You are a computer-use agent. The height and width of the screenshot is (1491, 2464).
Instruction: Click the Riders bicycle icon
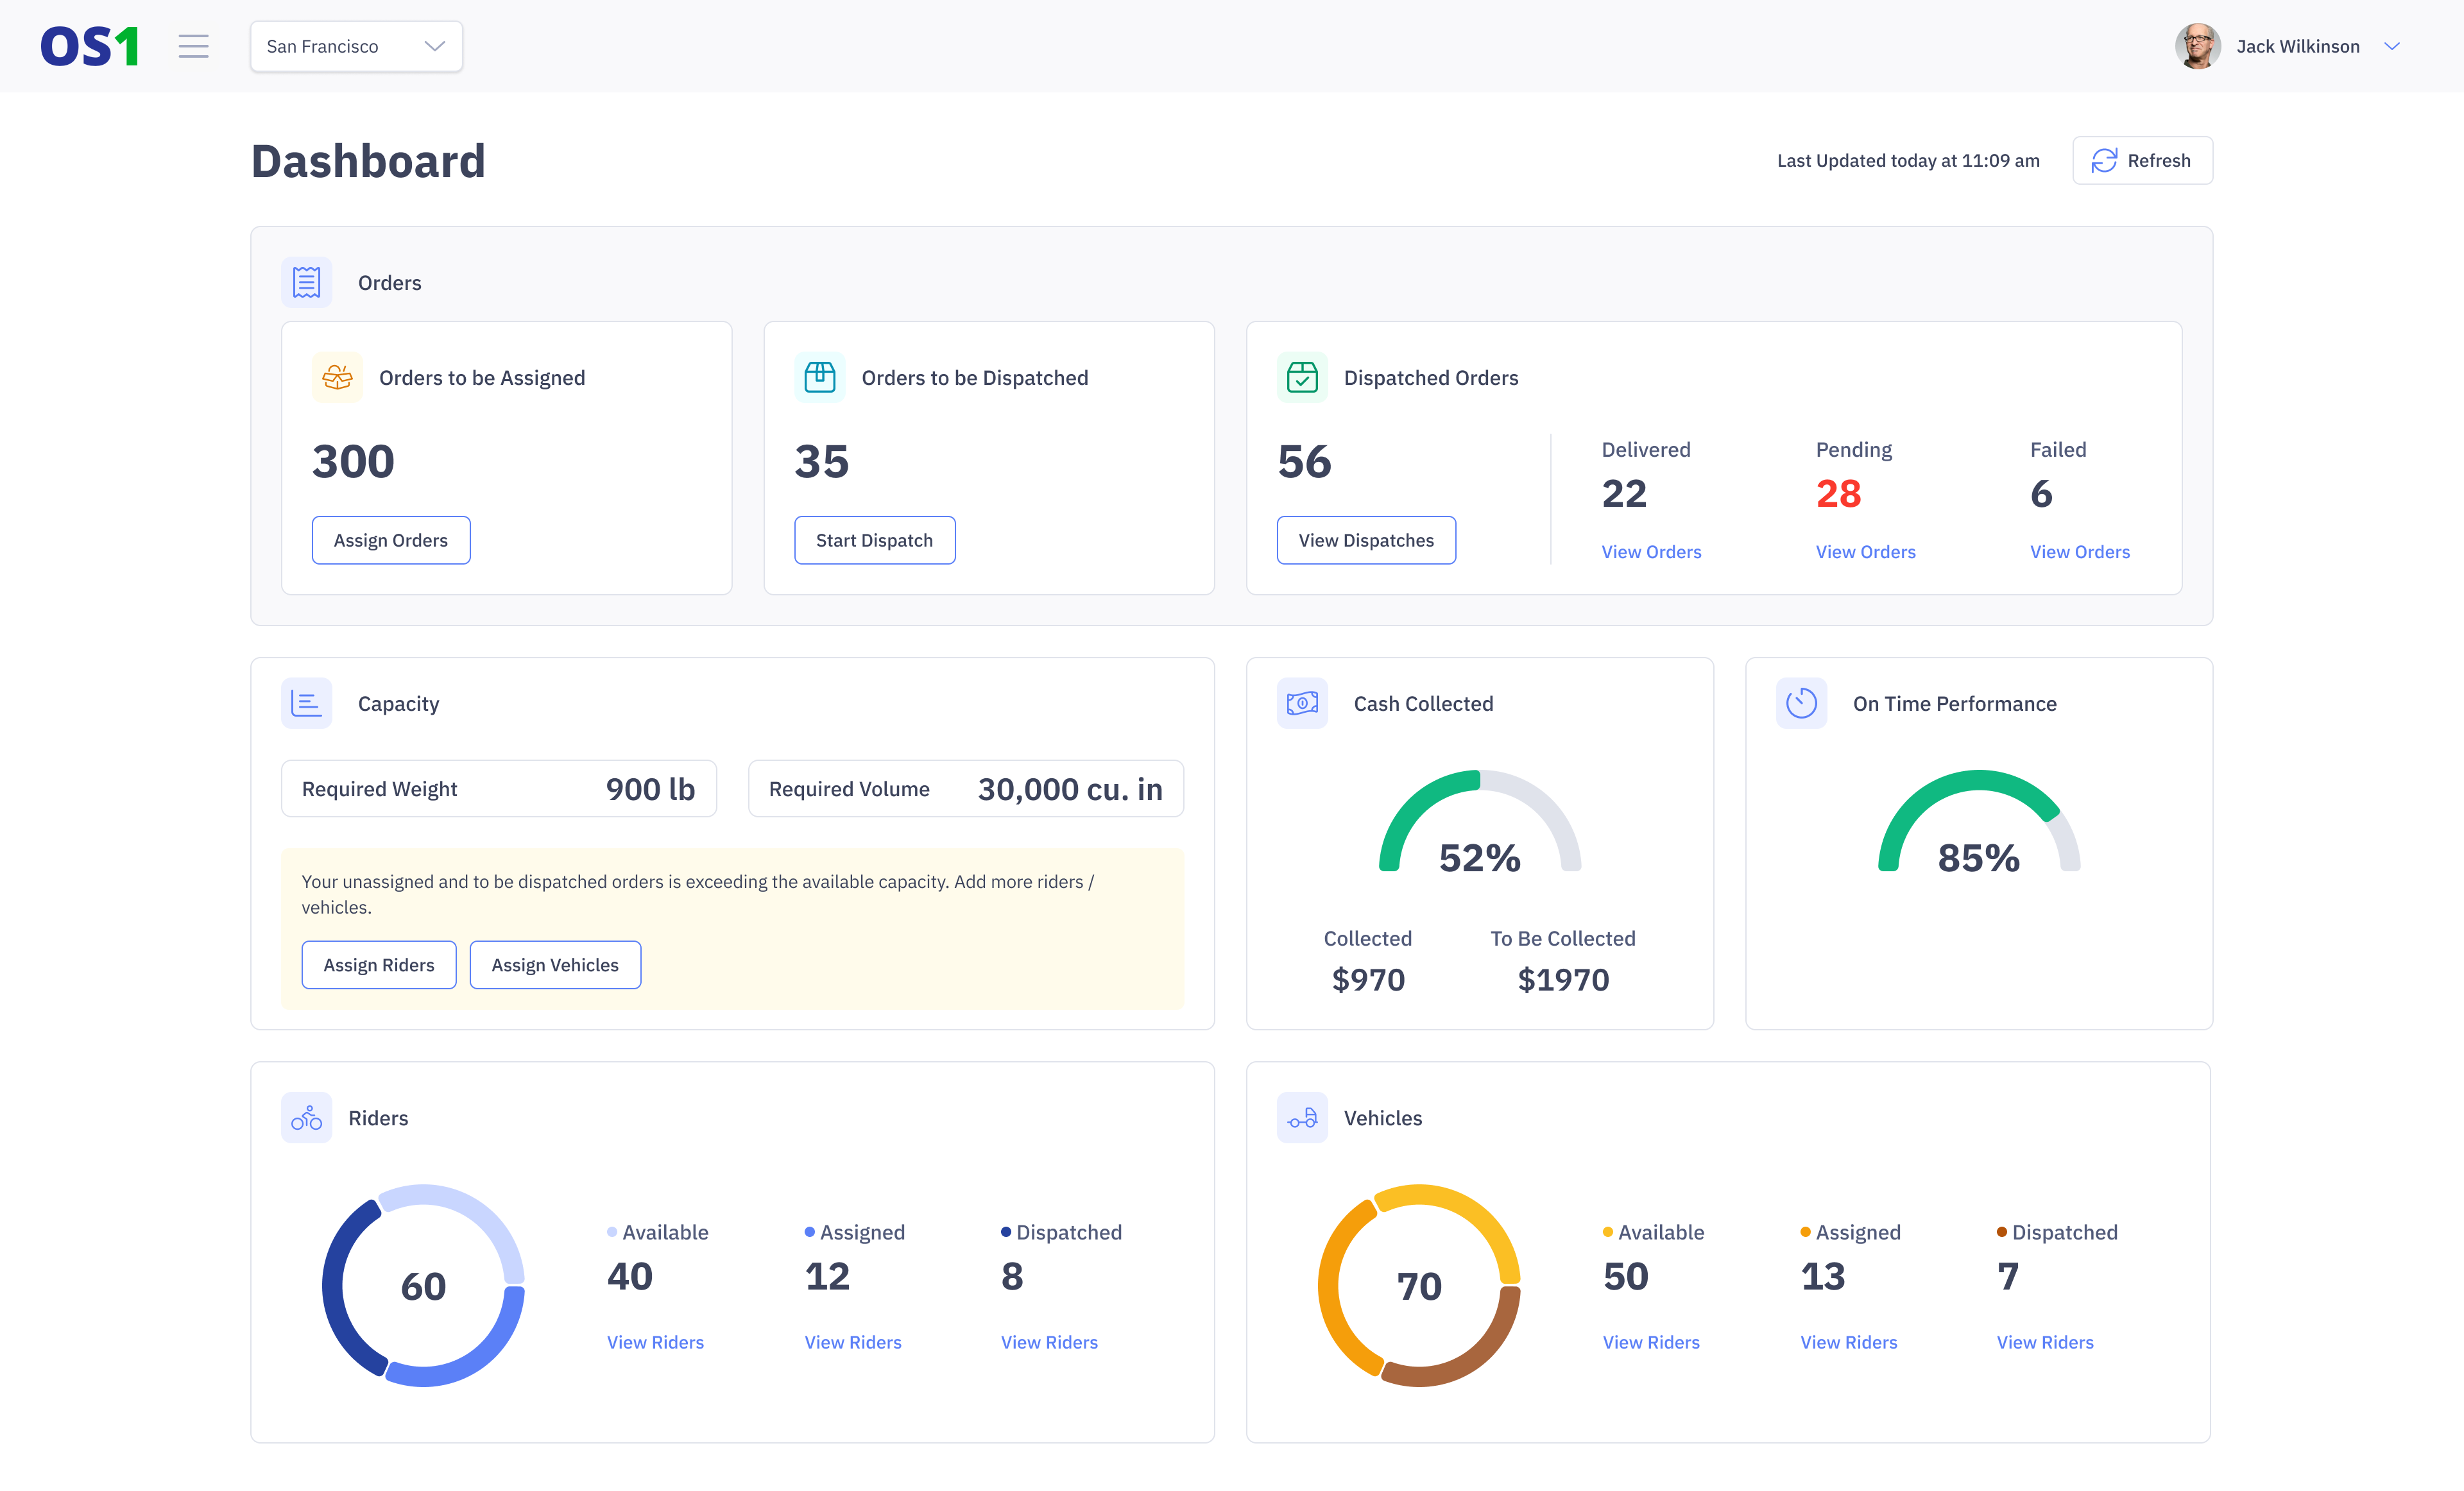(x=307, y=1117)
